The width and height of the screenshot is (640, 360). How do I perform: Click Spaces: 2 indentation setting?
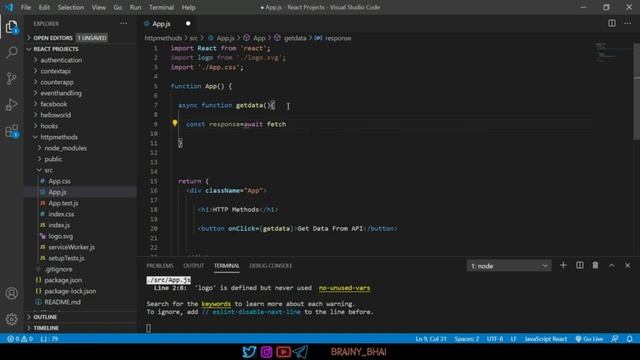(467, 339)
